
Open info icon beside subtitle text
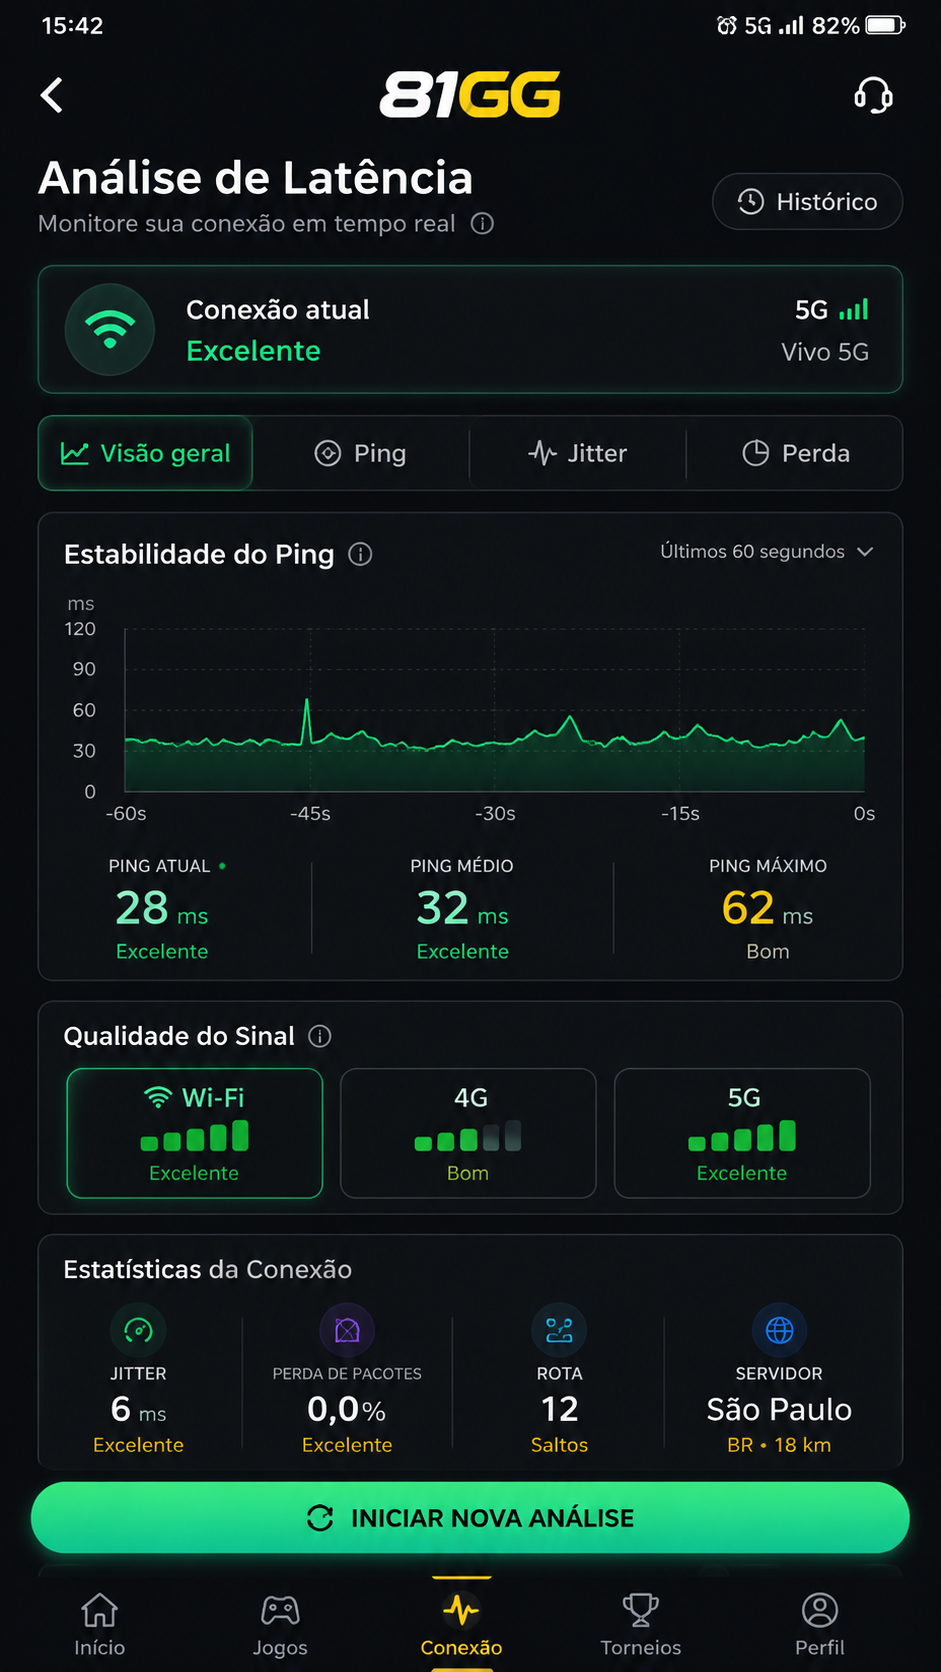482,223
